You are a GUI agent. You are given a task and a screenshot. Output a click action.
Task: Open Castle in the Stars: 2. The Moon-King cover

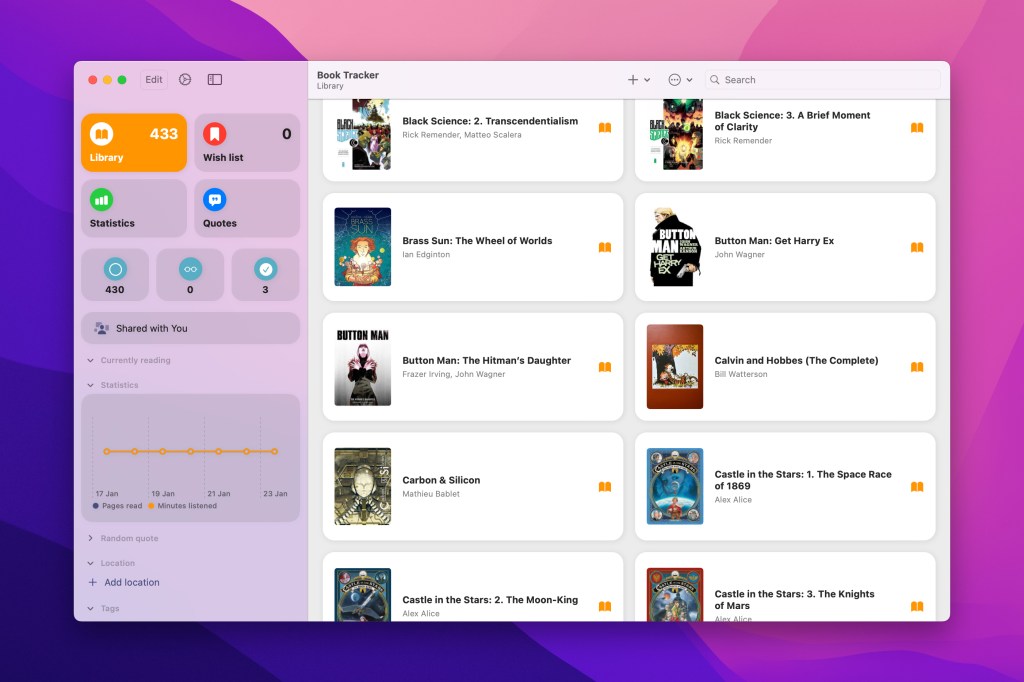point(362,594)
